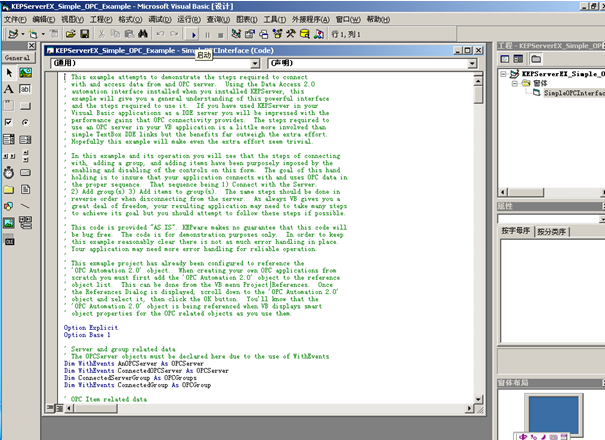Select the CheckBox control in toolbox

9,122
